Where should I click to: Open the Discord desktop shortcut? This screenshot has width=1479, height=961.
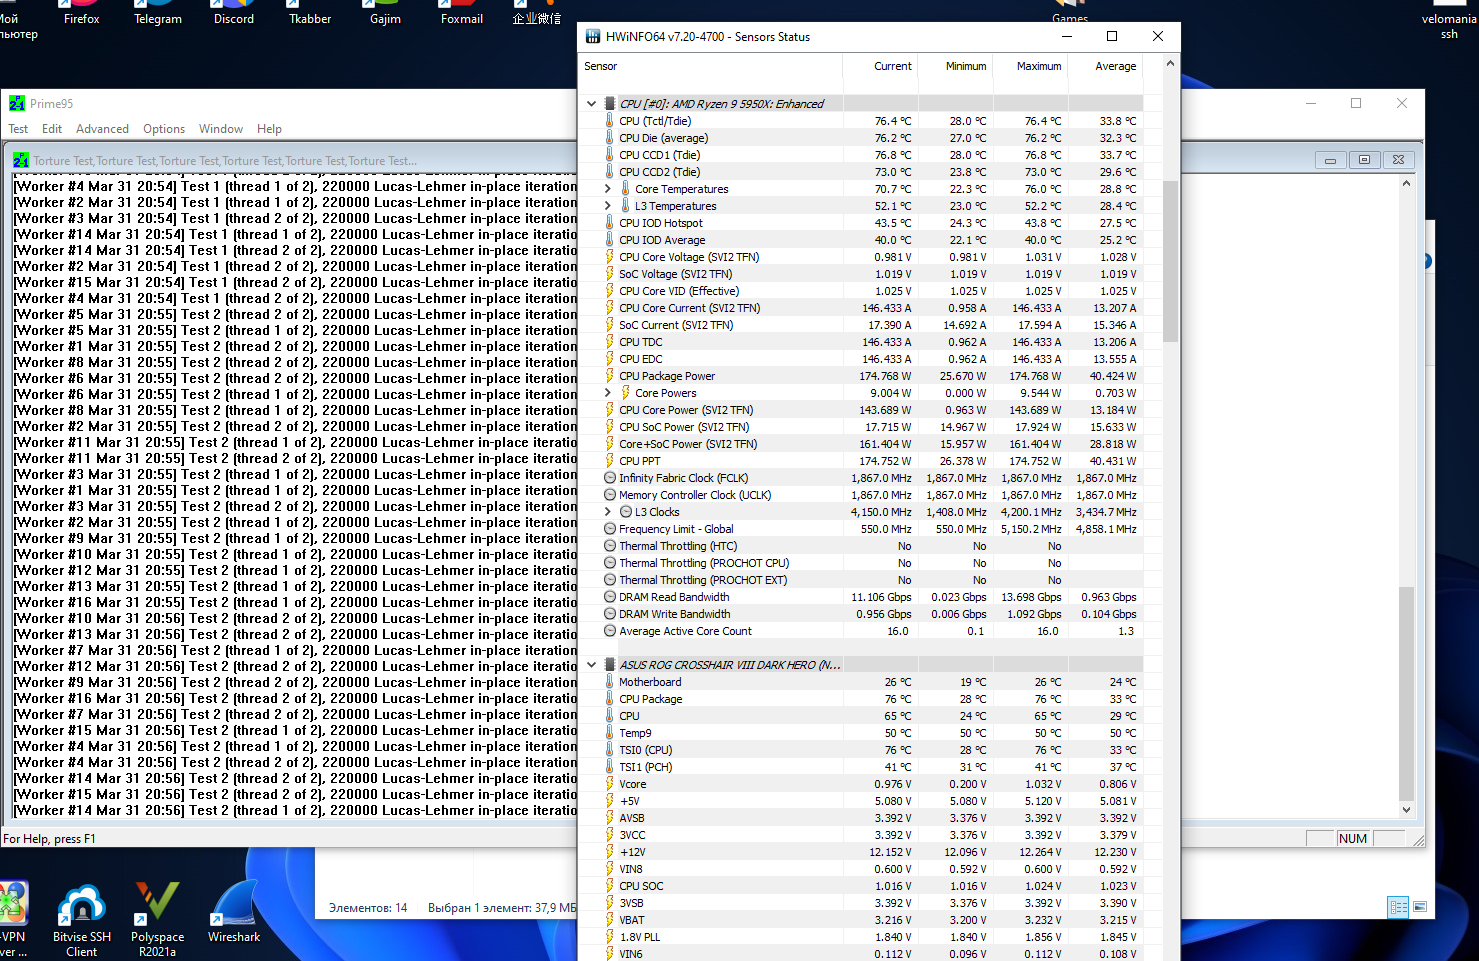tap(234, 13)
